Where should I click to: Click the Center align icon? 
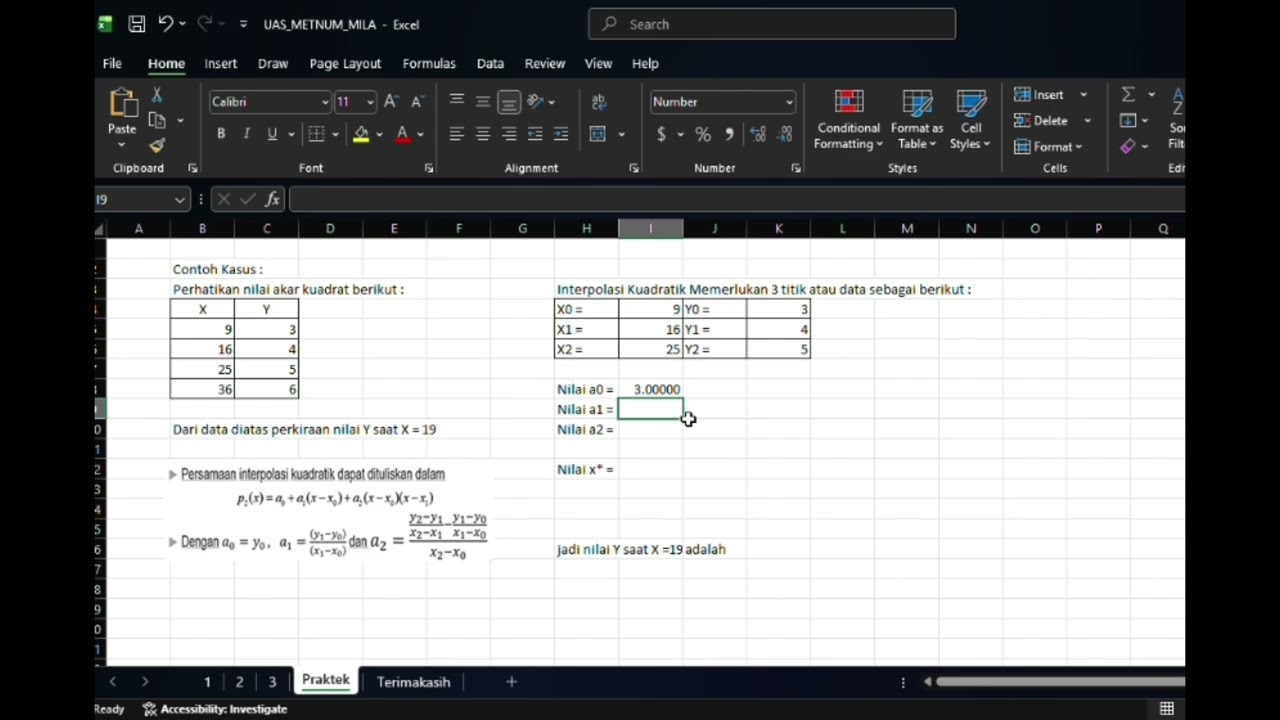point(483,134)
